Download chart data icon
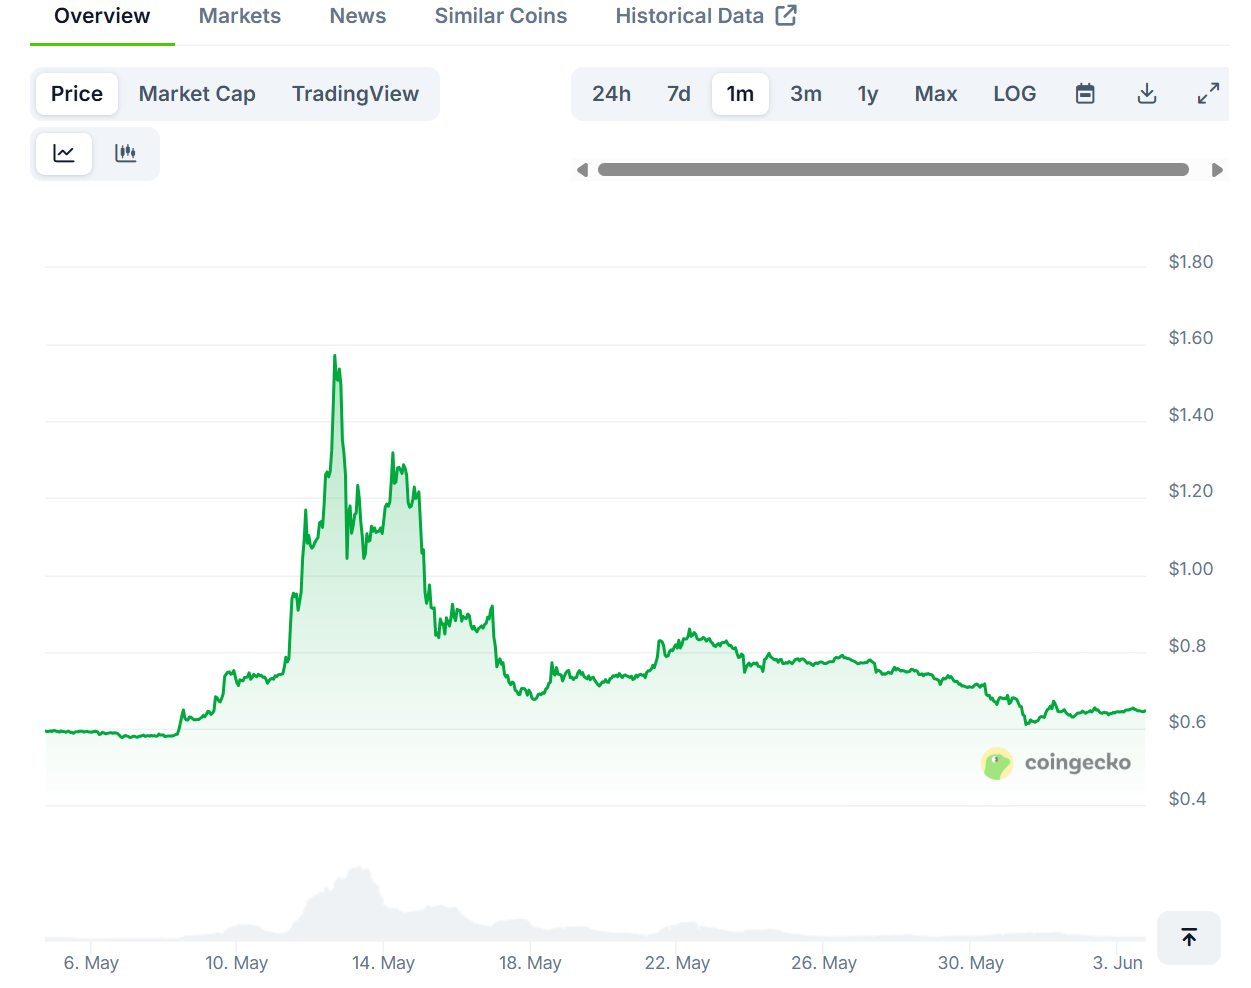This screenshot has width=1251, height=988. pyautogui.click(x=1147, y=94)
